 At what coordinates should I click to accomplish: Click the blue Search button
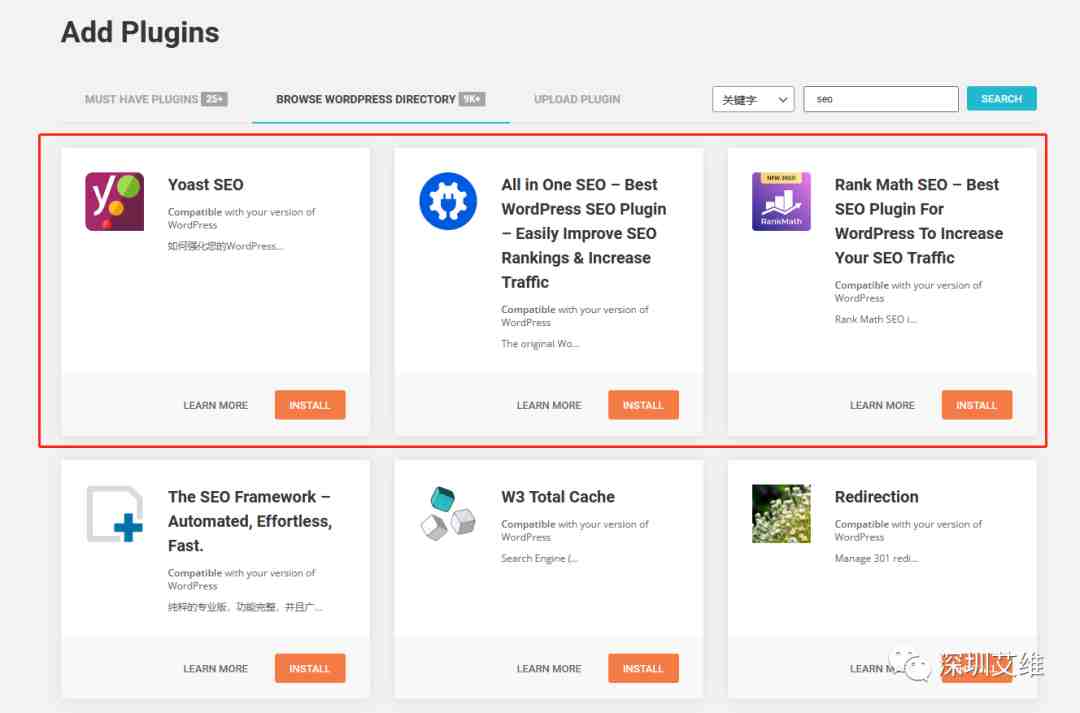pyautogui.click(x=1001, y=99)
